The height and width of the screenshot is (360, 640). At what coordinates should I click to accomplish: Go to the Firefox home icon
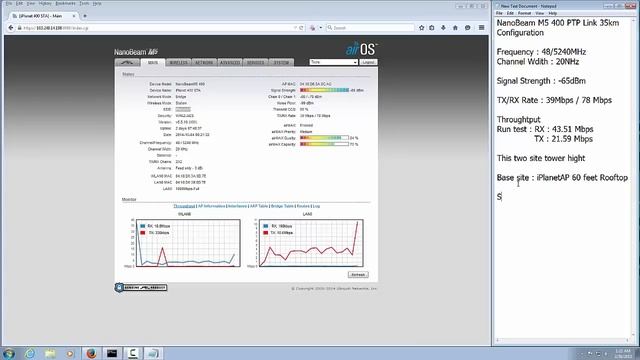point(455,28)
